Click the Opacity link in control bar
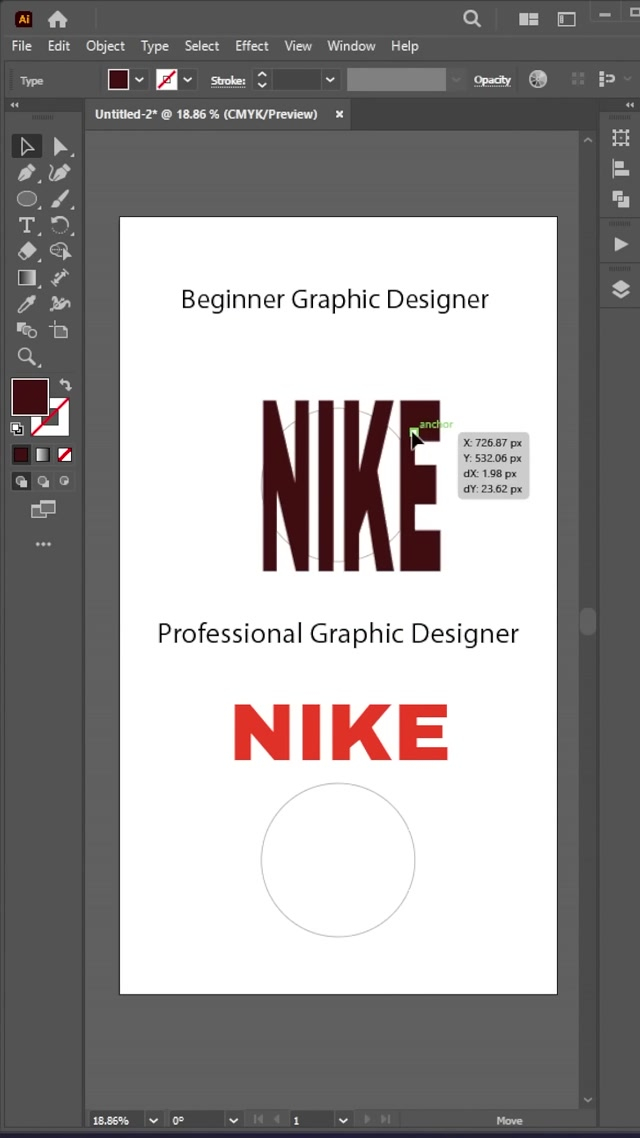Screen dimensions: 640x1138 [492, 80]
